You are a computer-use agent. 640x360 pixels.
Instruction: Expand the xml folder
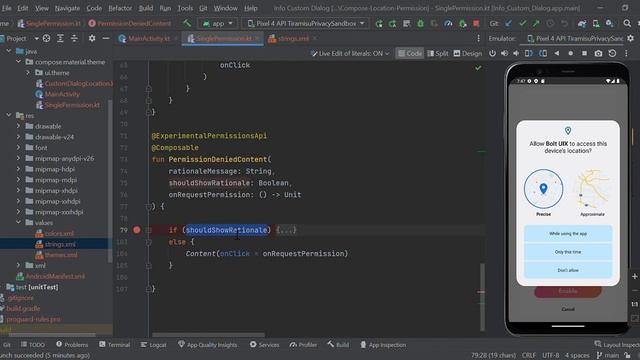coord(18,265)
